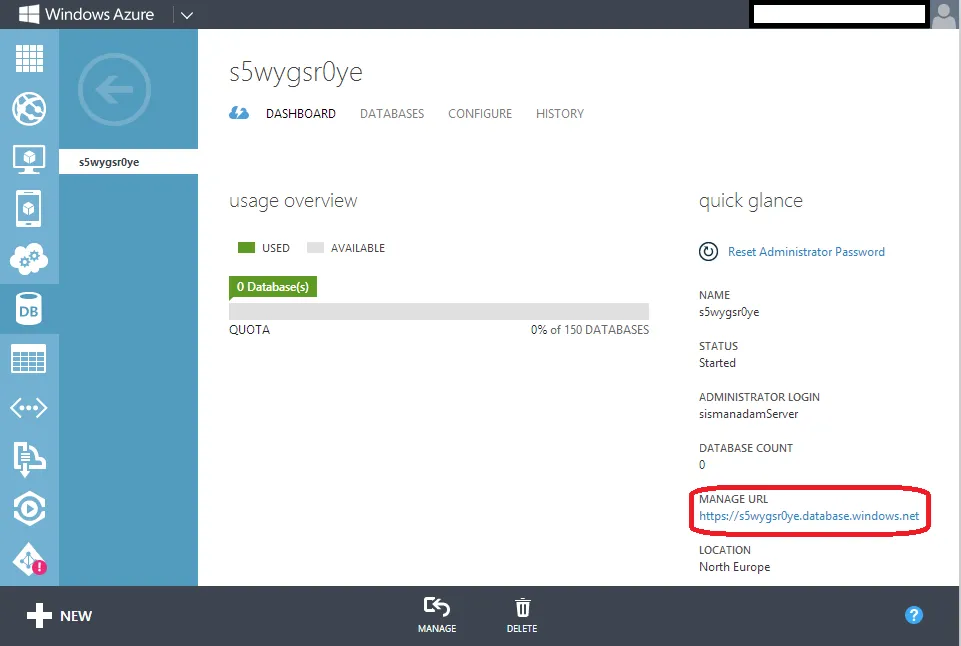Click the gray AVAILABLE legend swatch

315,248
